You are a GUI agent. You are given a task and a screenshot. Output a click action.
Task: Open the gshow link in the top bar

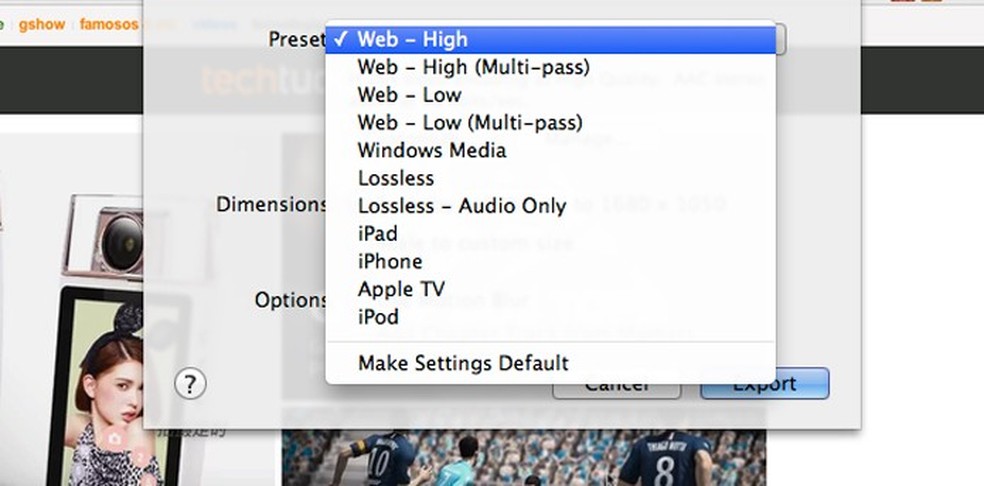[x=40, y=23]
